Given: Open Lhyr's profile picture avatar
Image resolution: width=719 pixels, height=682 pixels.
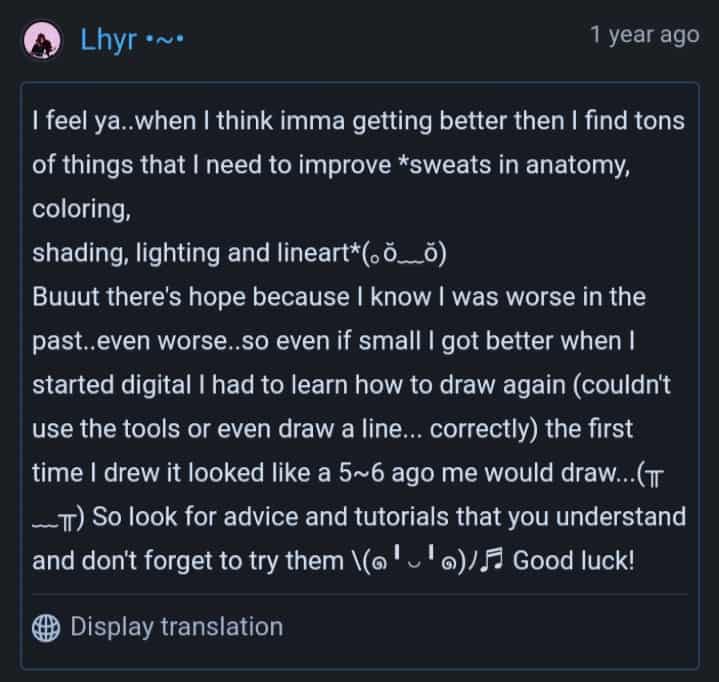Looking at the screenshot, I should pos(42,40).
